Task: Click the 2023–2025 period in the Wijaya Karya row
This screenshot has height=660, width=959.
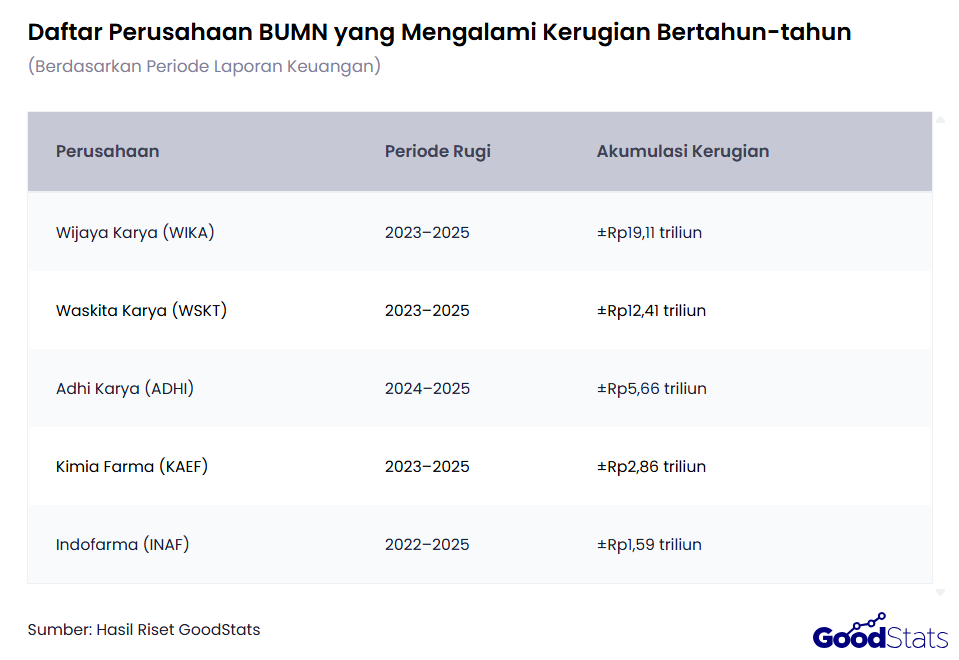Action: pyautogui.click(x=427, y=232)
